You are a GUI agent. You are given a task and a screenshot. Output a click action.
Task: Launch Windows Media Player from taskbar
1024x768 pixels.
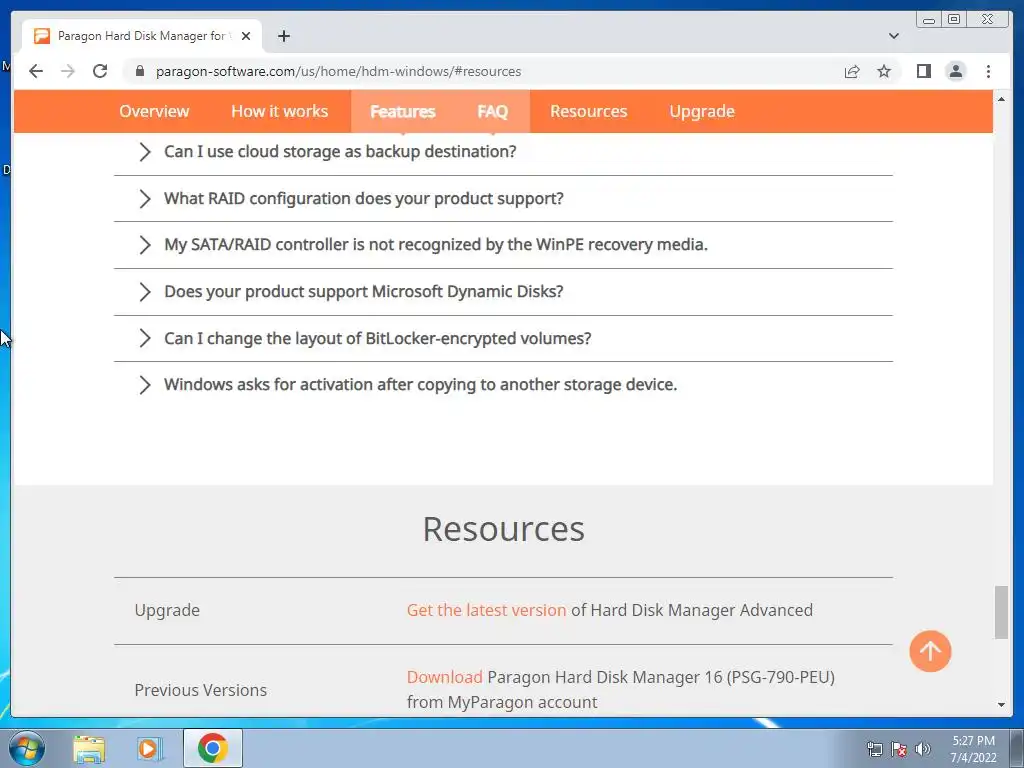coord(150,748)
